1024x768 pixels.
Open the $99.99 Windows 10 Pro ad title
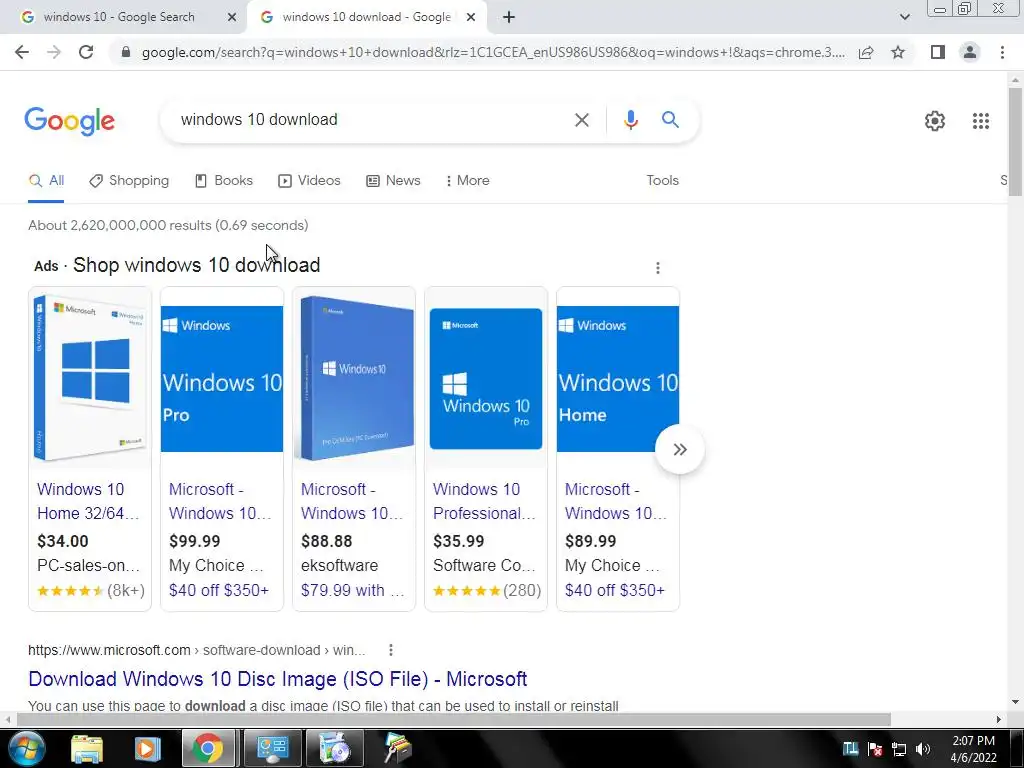click(220, 502)
